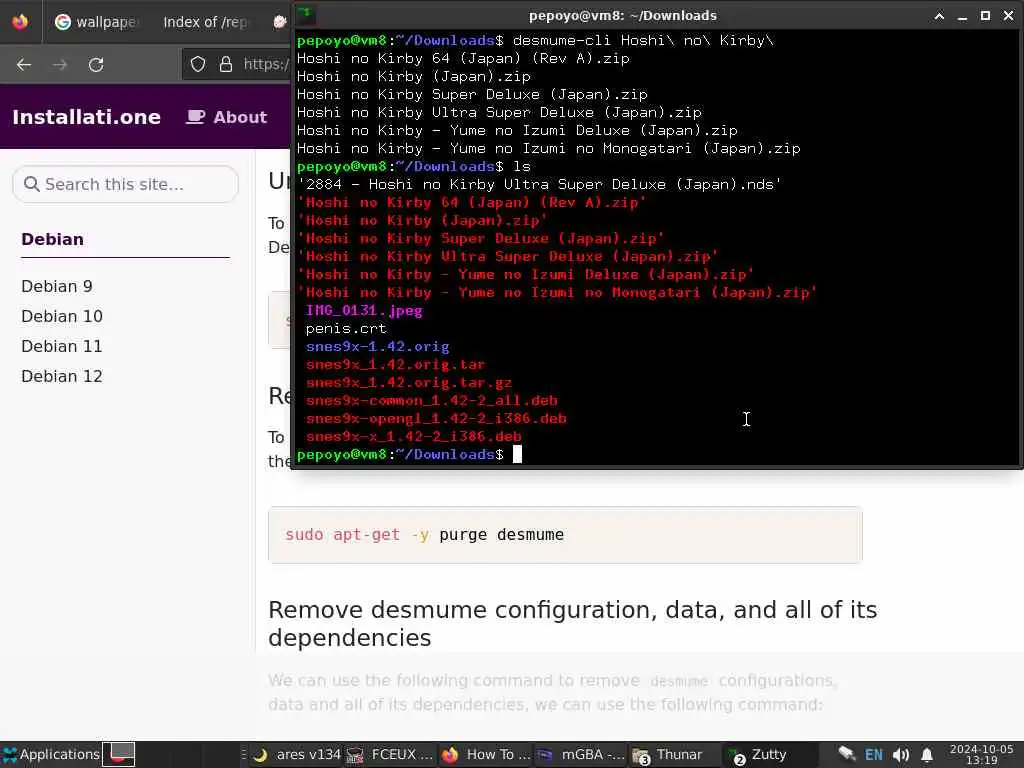Switch to the Index of /rep tab
1024x768 pixels.
click(x=205, y=22)
